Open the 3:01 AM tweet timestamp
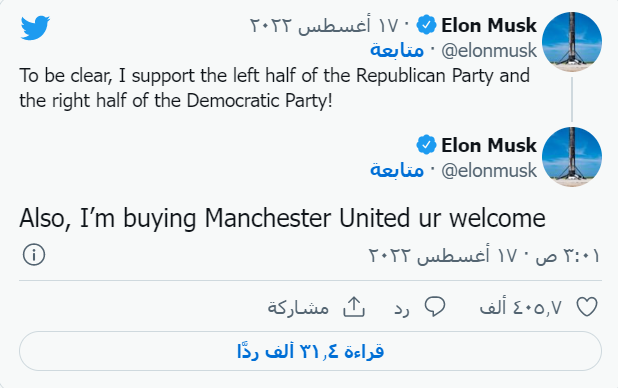 484,256
